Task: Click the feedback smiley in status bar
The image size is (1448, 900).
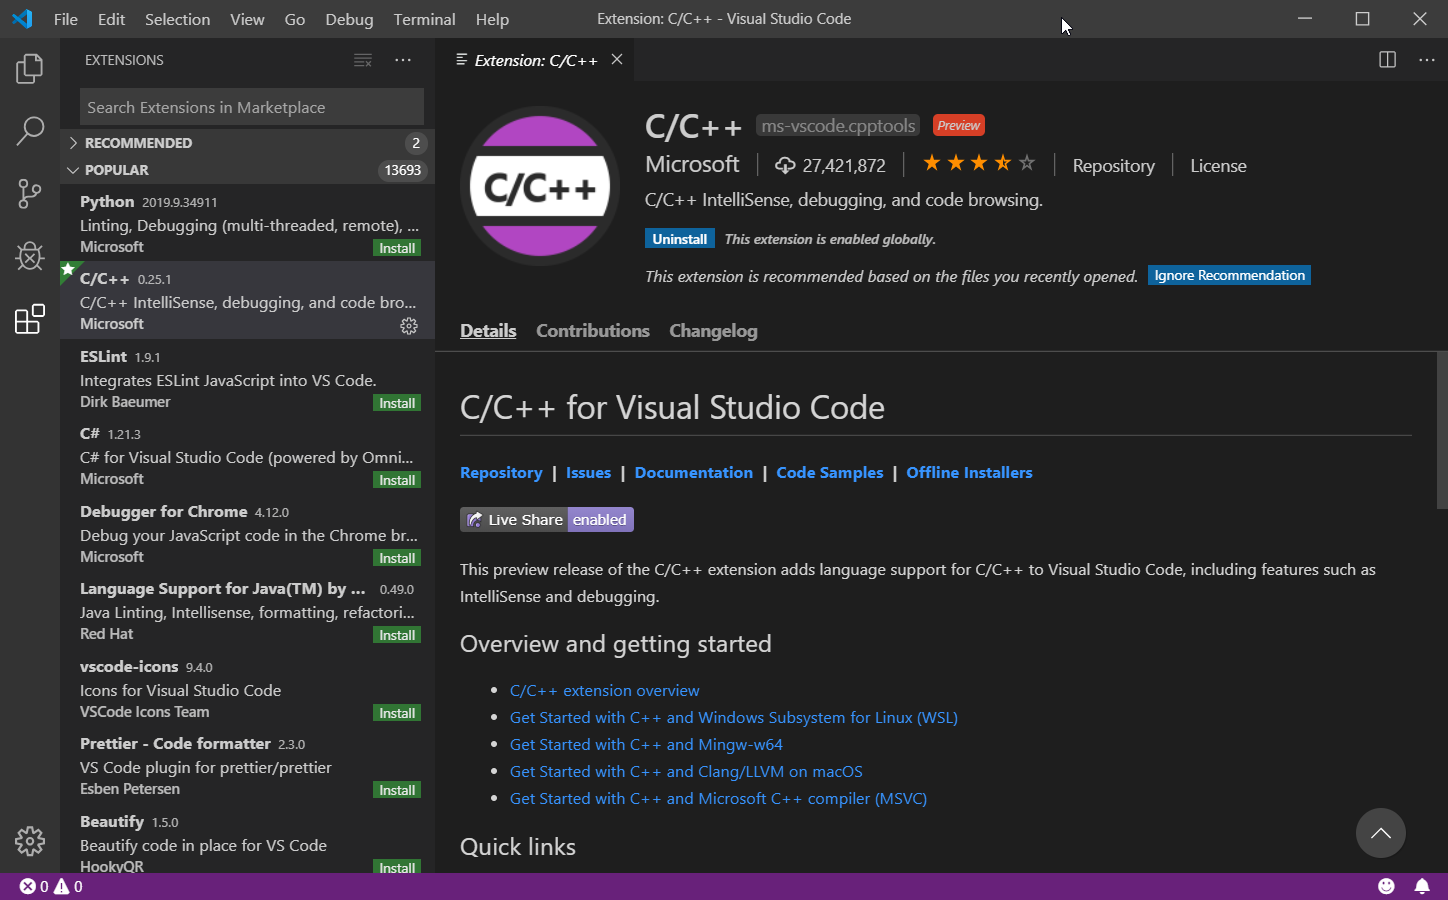Action: point(1386,886)
